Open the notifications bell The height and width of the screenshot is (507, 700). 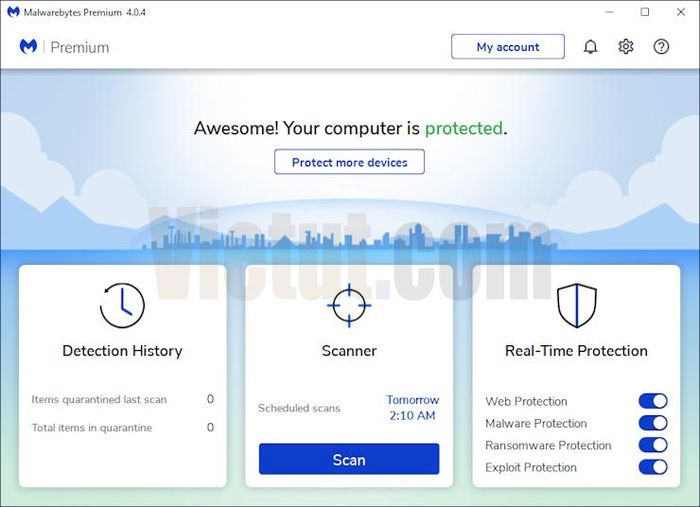pyautogui.click(x=590, y=47)
